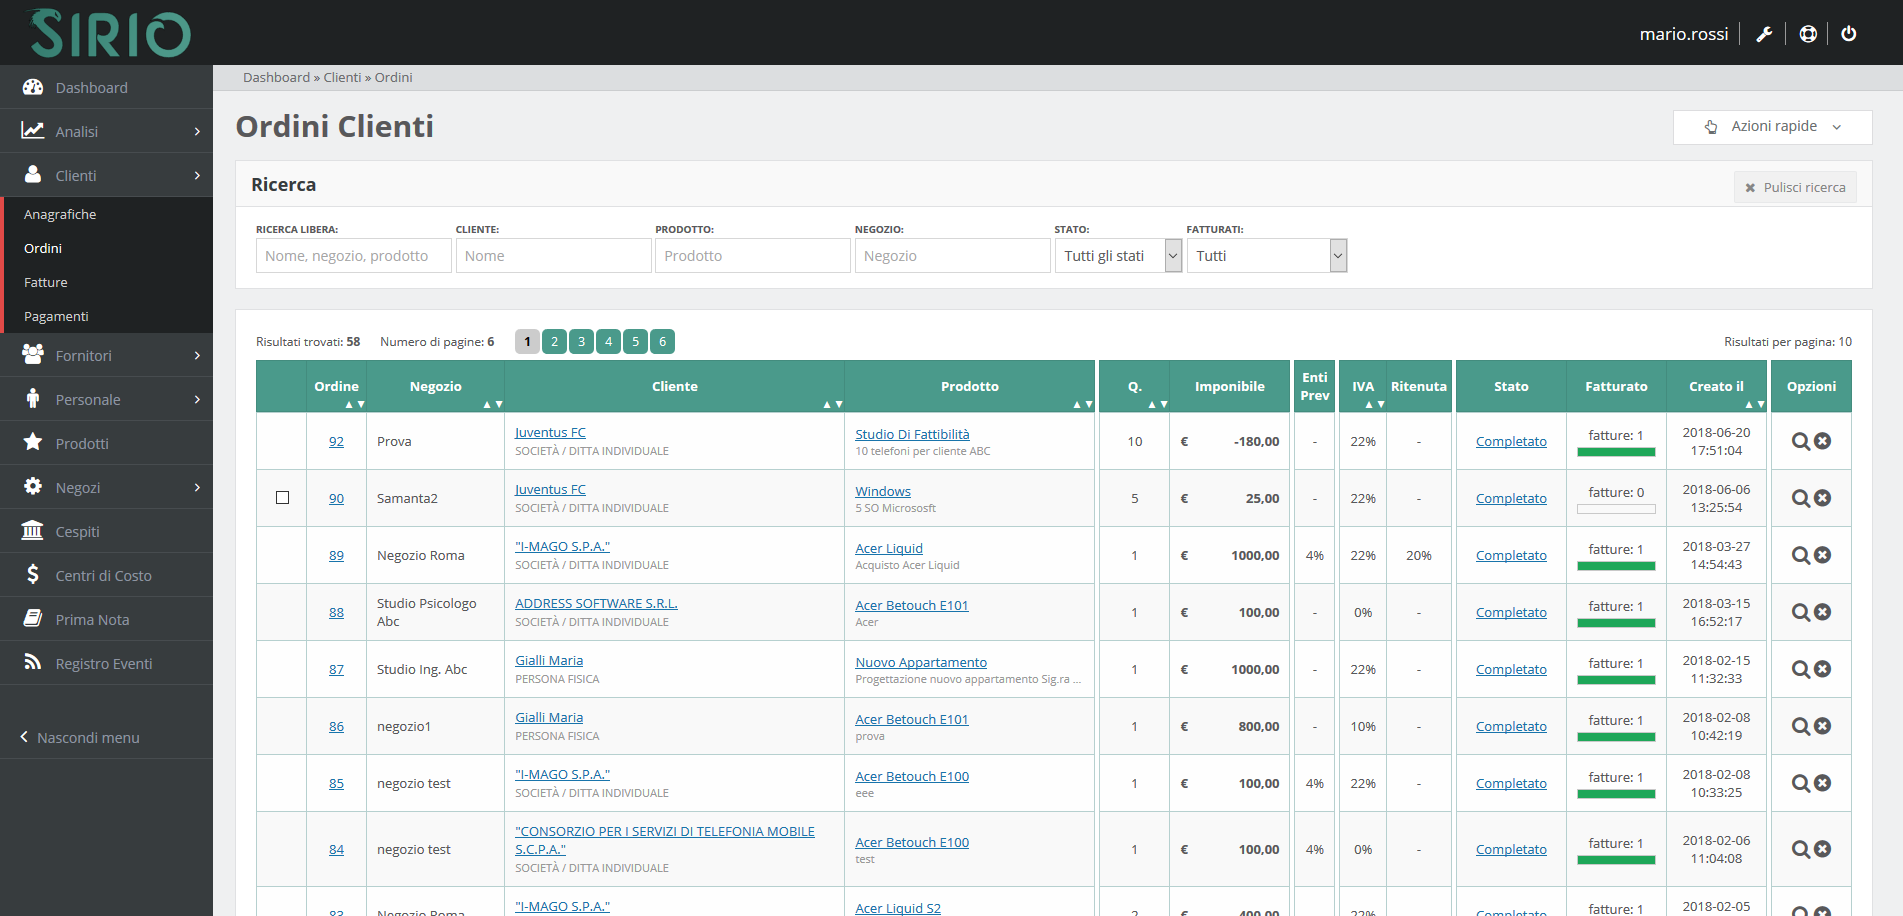Open Gialli Maria client link in order 86

(x=549, y=717)
